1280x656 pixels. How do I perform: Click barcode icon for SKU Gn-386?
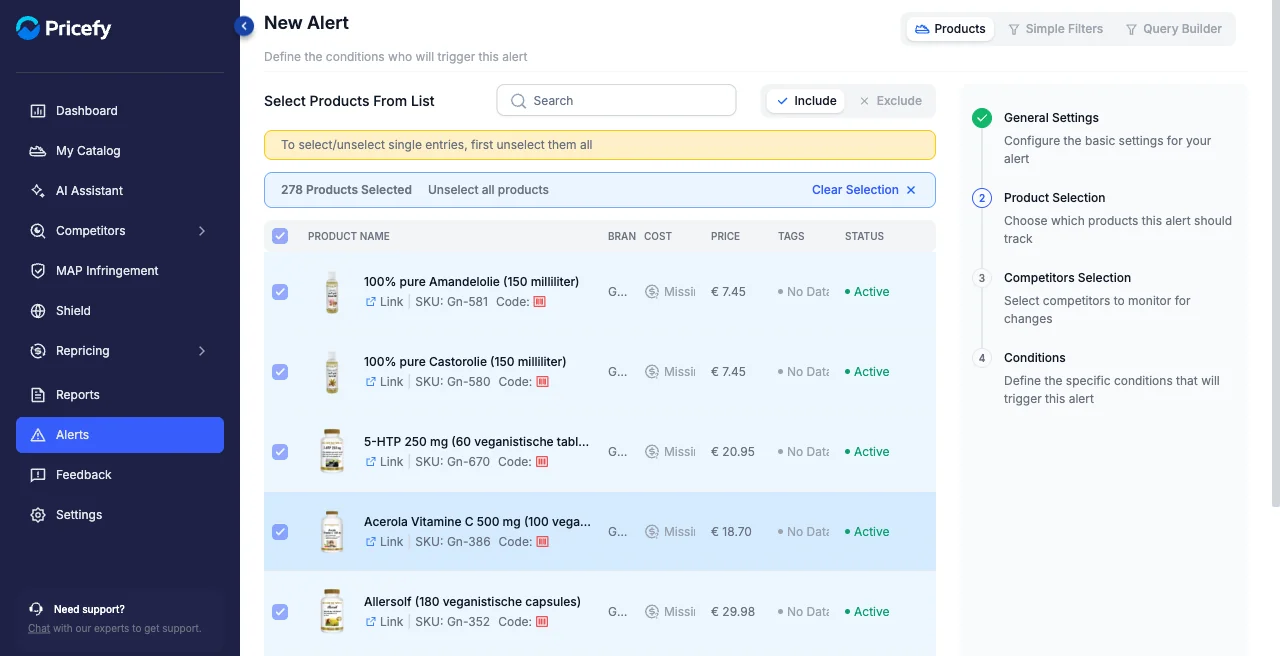[542, 542]
